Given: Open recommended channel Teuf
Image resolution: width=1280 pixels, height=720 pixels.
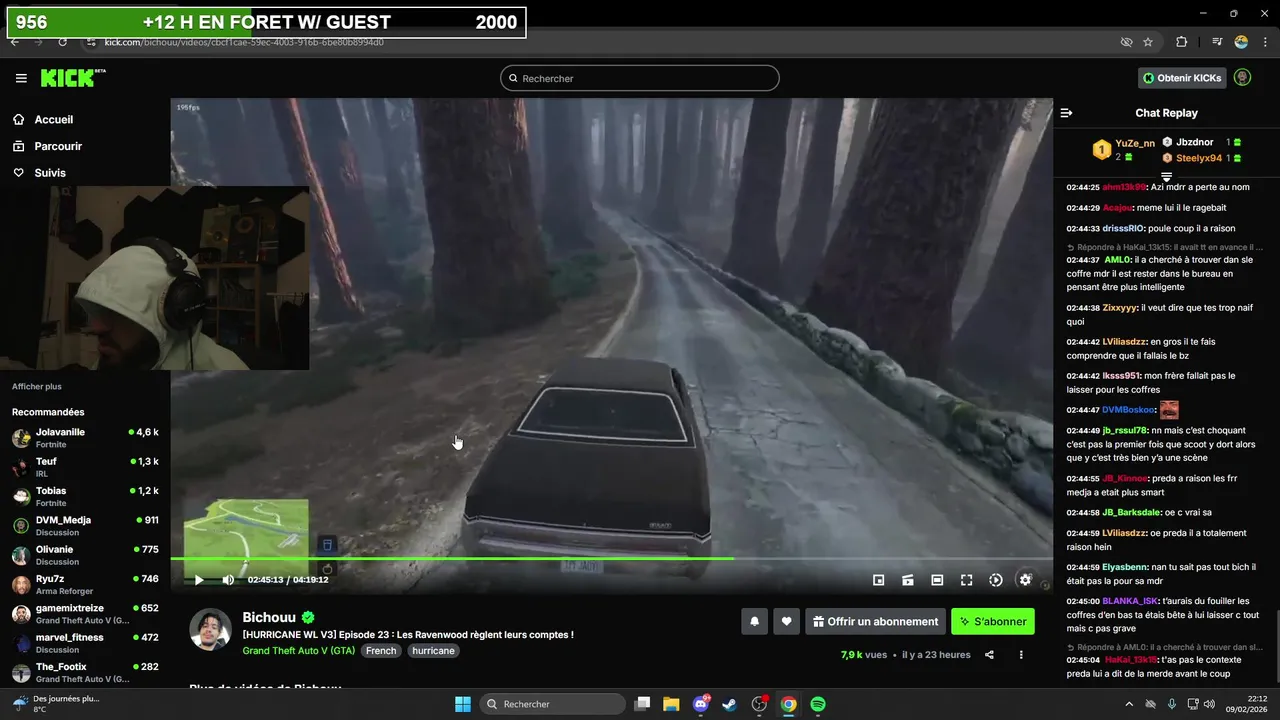Looking at the screenshot, I should point(85,467).
